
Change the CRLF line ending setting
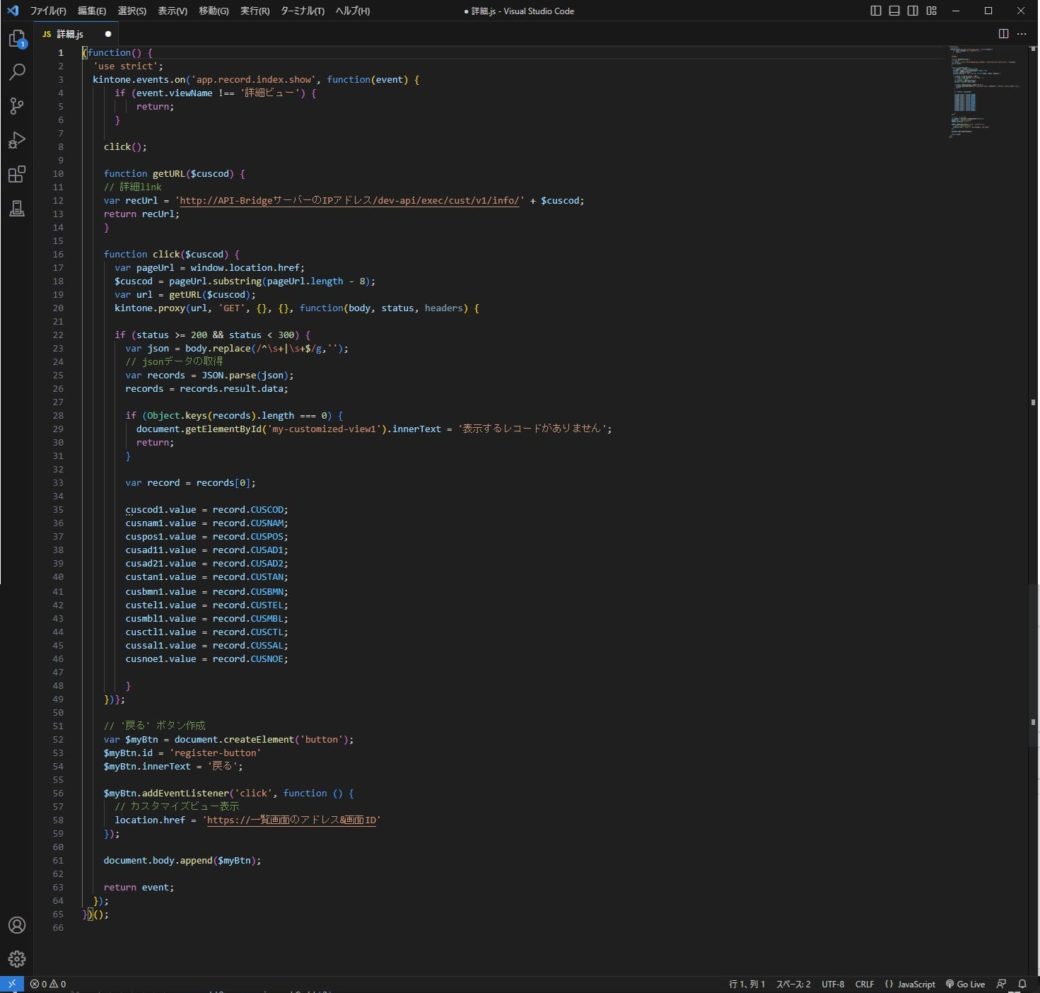tap(864, 983)
